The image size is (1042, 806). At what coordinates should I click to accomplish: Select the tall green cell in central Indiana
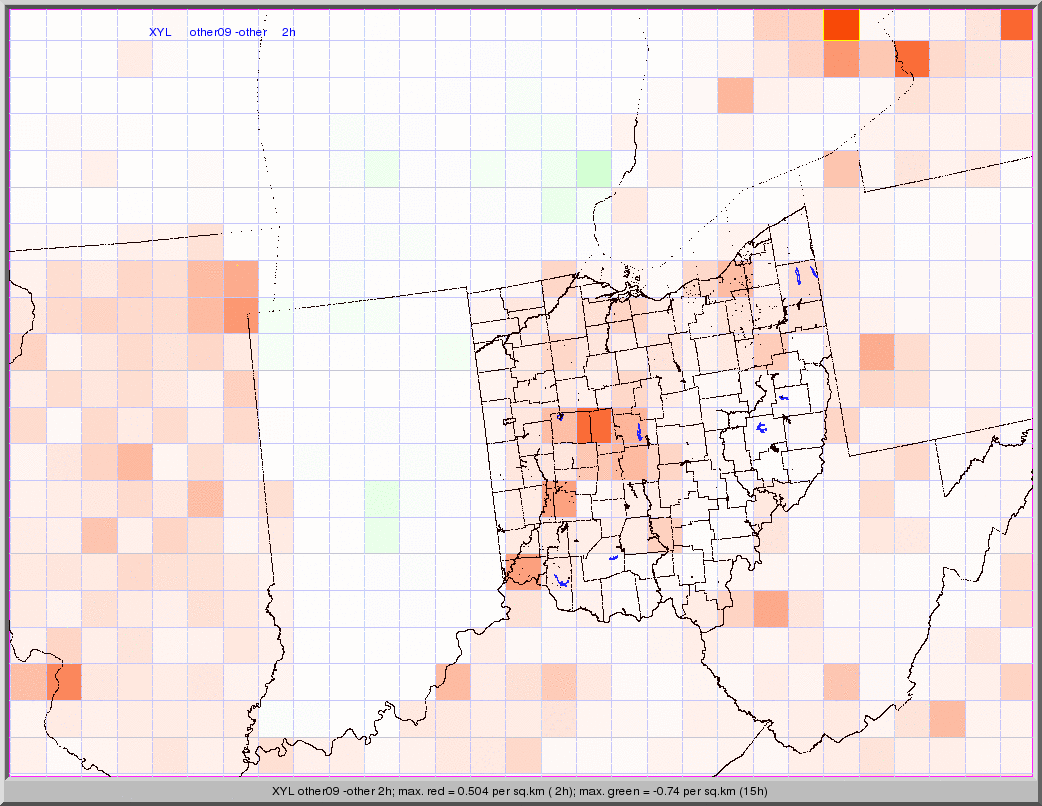coord(381,516)
